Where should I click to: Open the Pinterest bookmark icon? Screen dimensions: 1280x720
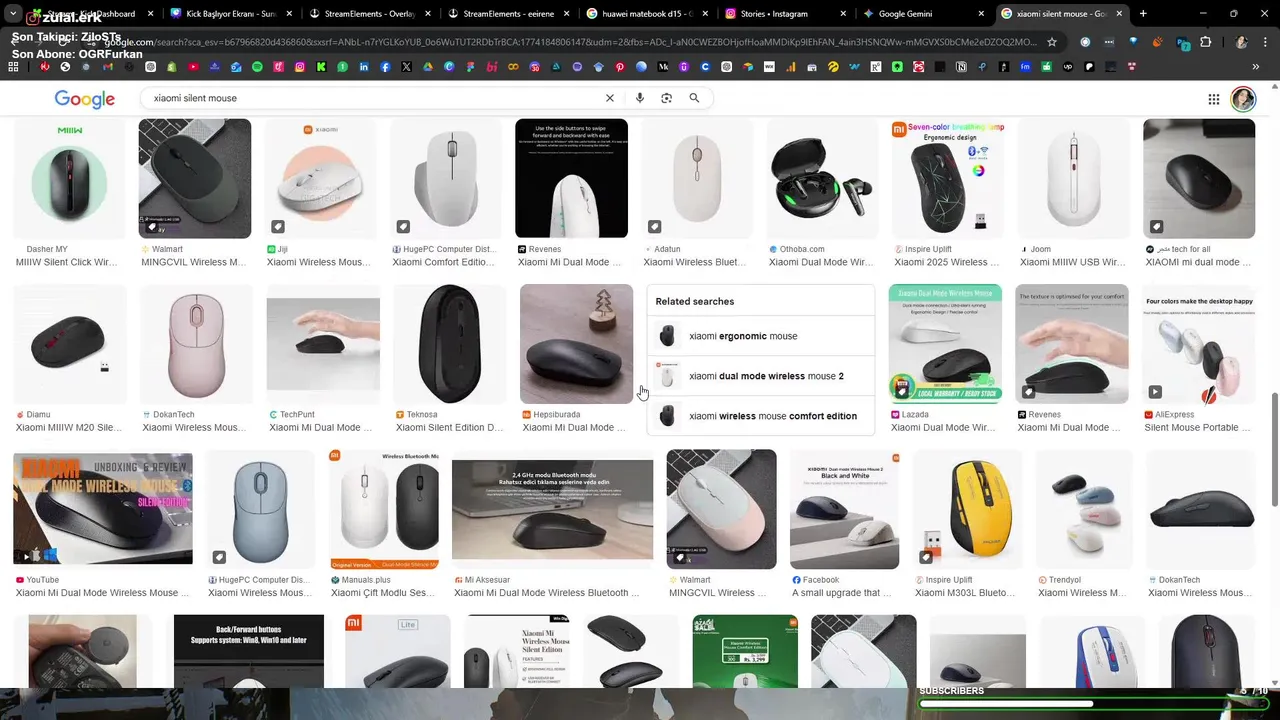[x=620, y=67]
